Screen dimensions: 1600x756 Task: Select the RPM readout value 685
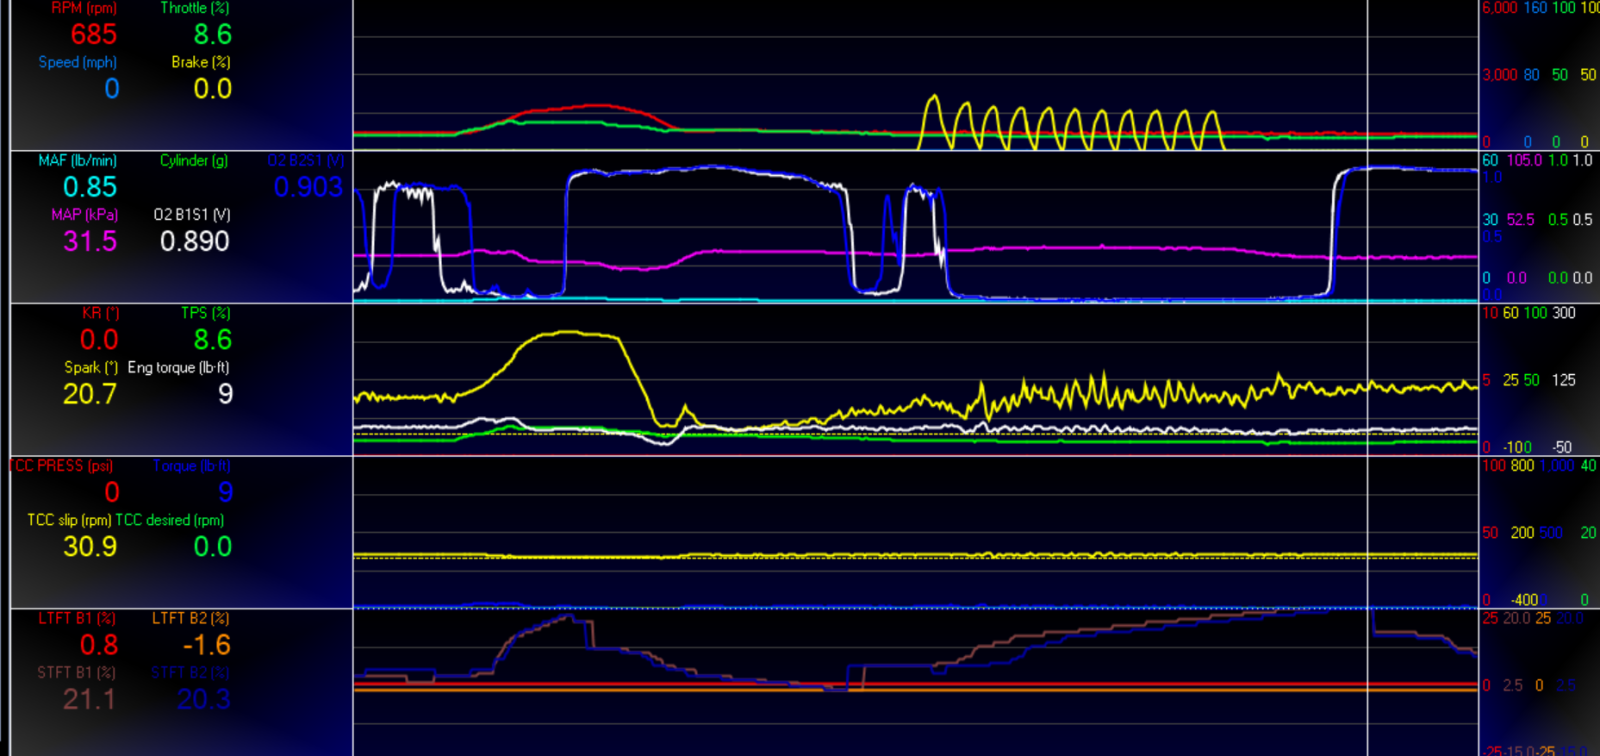(x=94, y=35)
